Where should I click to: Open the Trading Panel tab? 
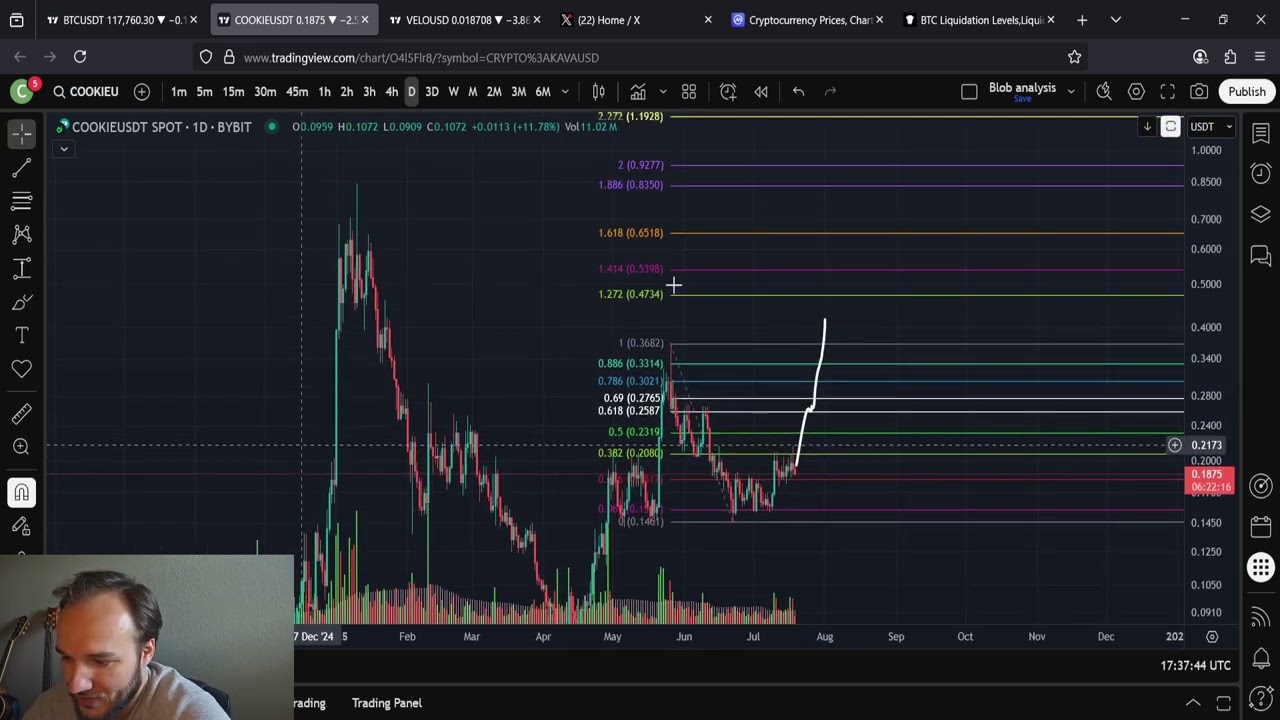[x=387, y=703]
